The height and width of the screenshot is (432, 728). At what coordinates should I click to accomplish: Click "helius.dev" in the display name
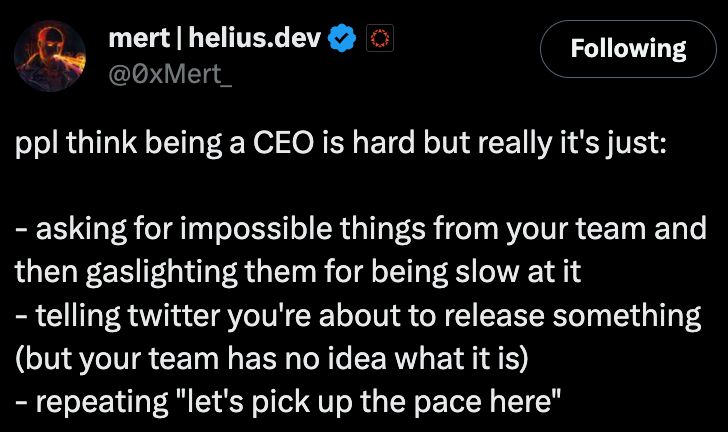click(255, 38)
